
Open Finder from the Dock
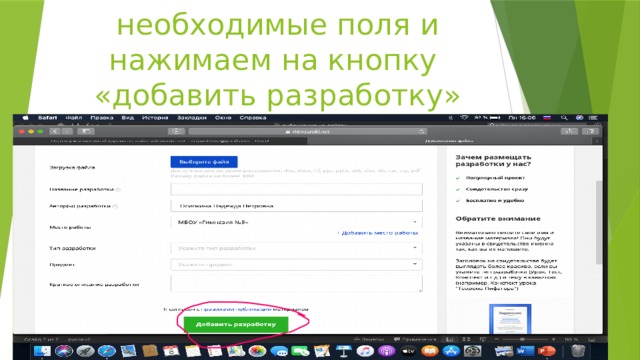point(42,351)
